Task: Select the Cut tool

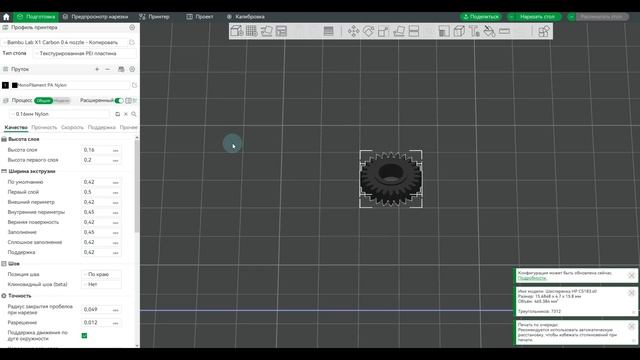Action: click(x=414, y=31)
